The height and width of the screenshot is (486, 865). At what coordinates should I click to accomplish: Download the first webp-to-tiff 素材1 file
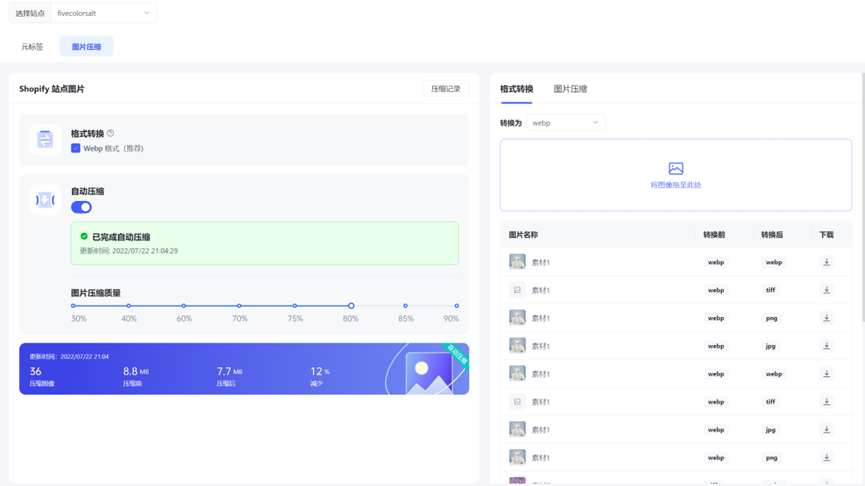click(826, 290)
